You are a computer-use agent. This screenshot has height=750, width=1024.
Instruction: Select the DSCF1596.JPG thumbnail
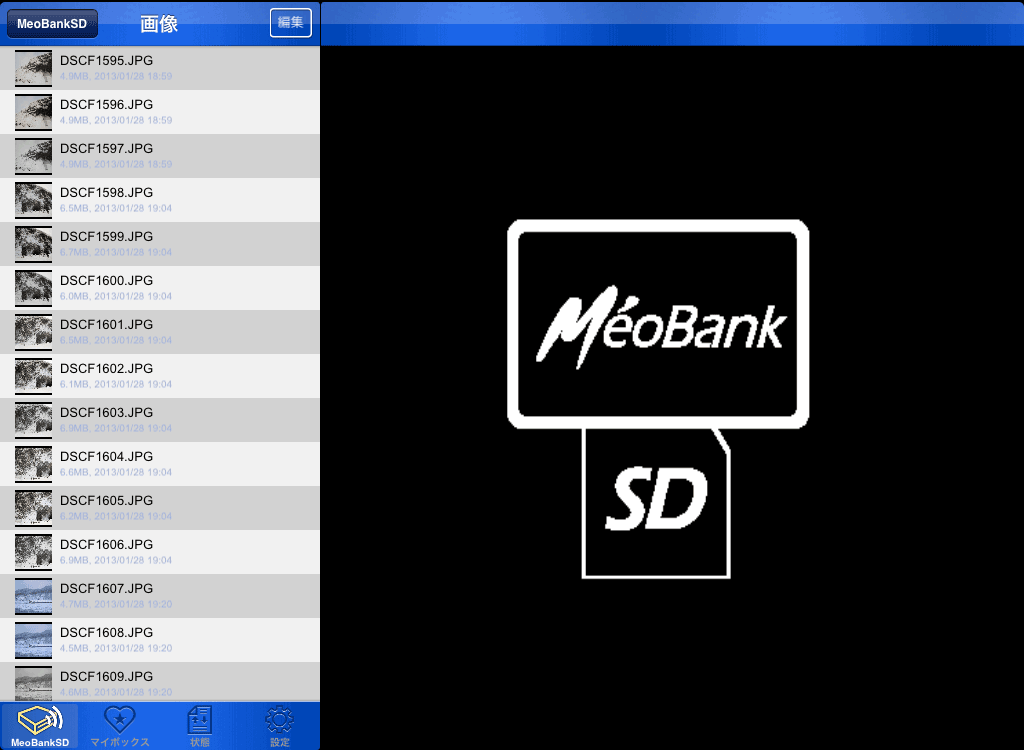click(33, 112)
